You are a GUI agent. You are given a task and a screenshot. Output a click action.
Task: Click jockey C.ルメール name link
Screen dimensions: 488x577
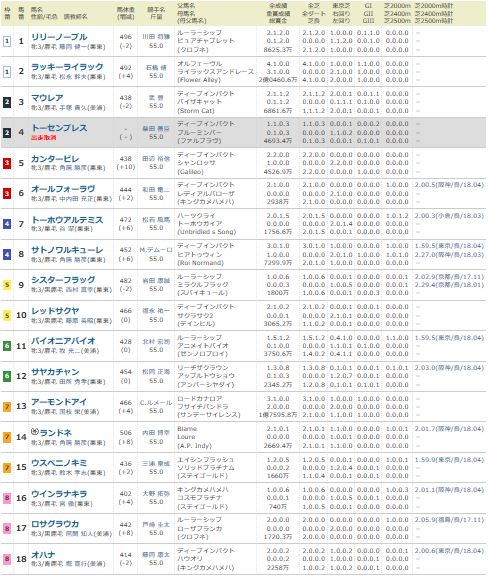coord(156,403)
